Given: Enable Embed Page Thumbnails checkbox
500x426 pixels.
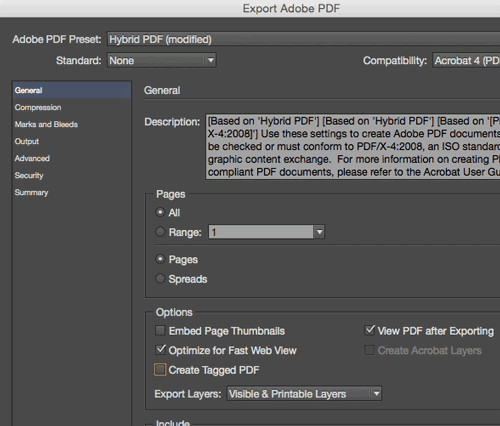Looking at the screenshot, I should (x=160, y=331).
